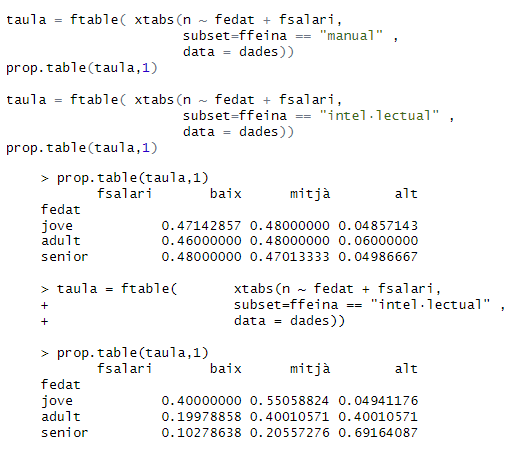513x457 pixels.
Task: Click the second prop.table(taula,1) script line
Action: click(82, 148)
